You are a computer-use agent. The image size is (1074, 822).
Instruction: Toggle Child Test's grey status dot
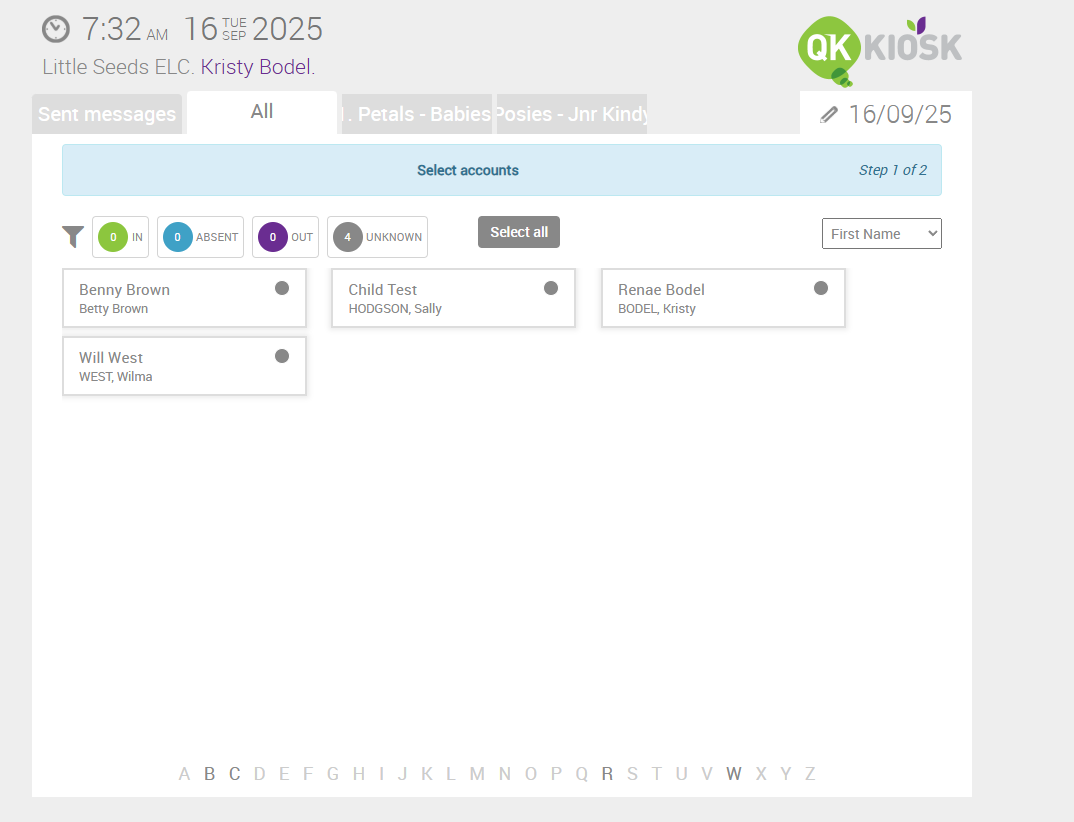pos(551,288)
